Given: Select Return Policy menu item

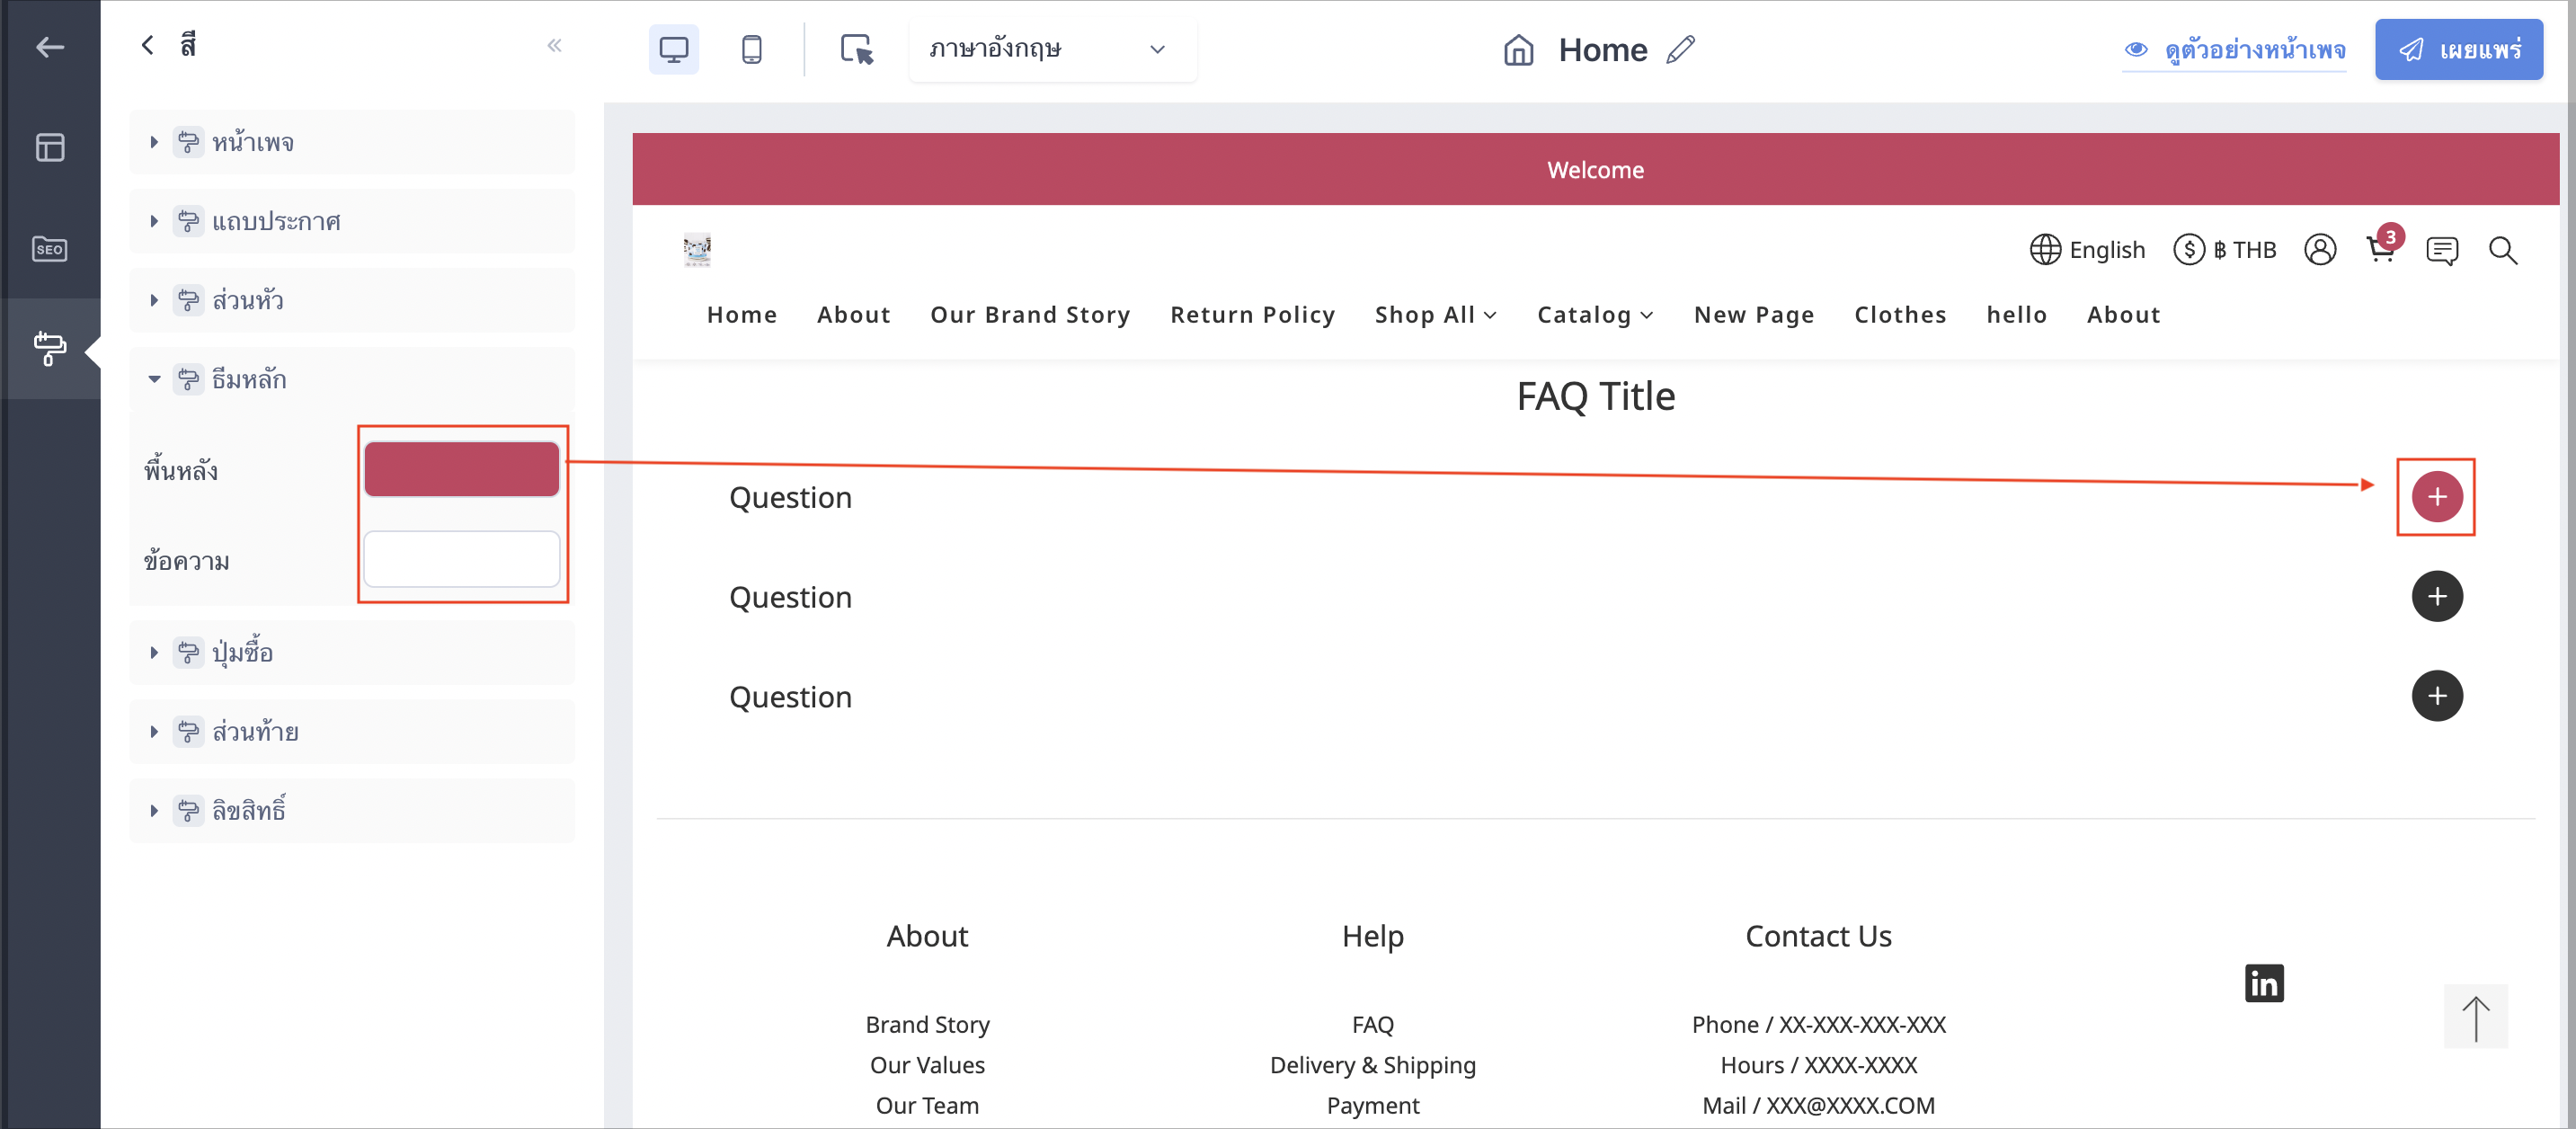Looking at the screenshot, I should [x=1253, y=314].
